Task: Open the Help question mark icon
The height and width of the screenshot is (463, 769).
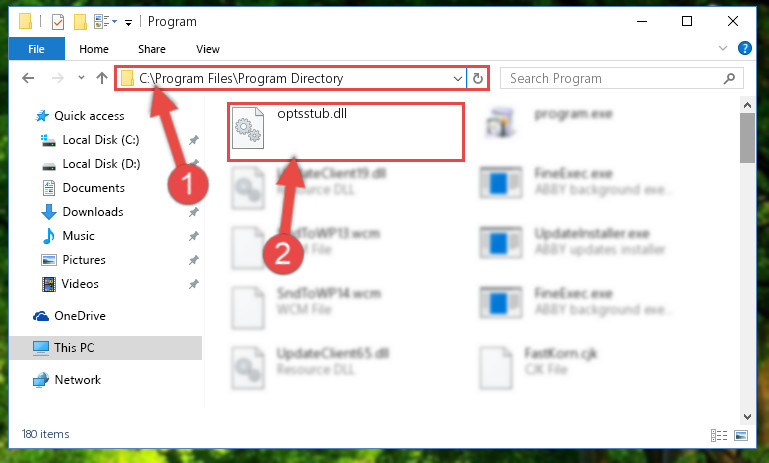Action: (744, 48)
